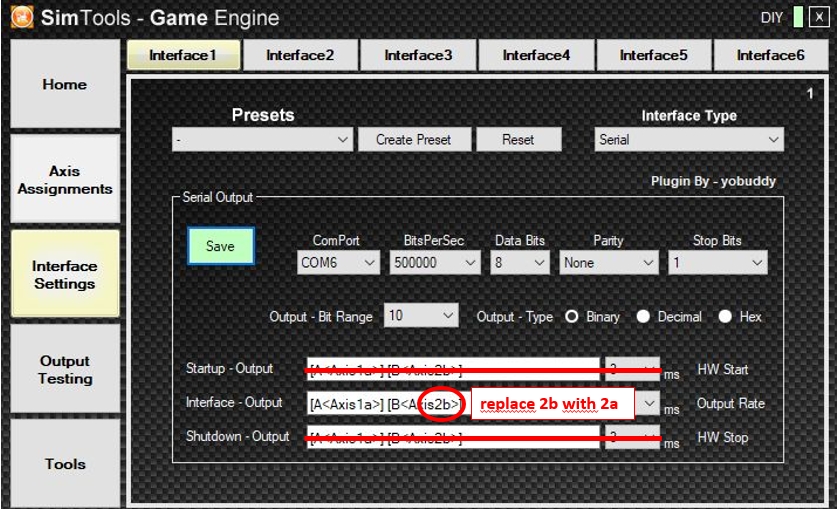
Task: Switch to the Interface5 tab
Action: [x=654, y=55]
